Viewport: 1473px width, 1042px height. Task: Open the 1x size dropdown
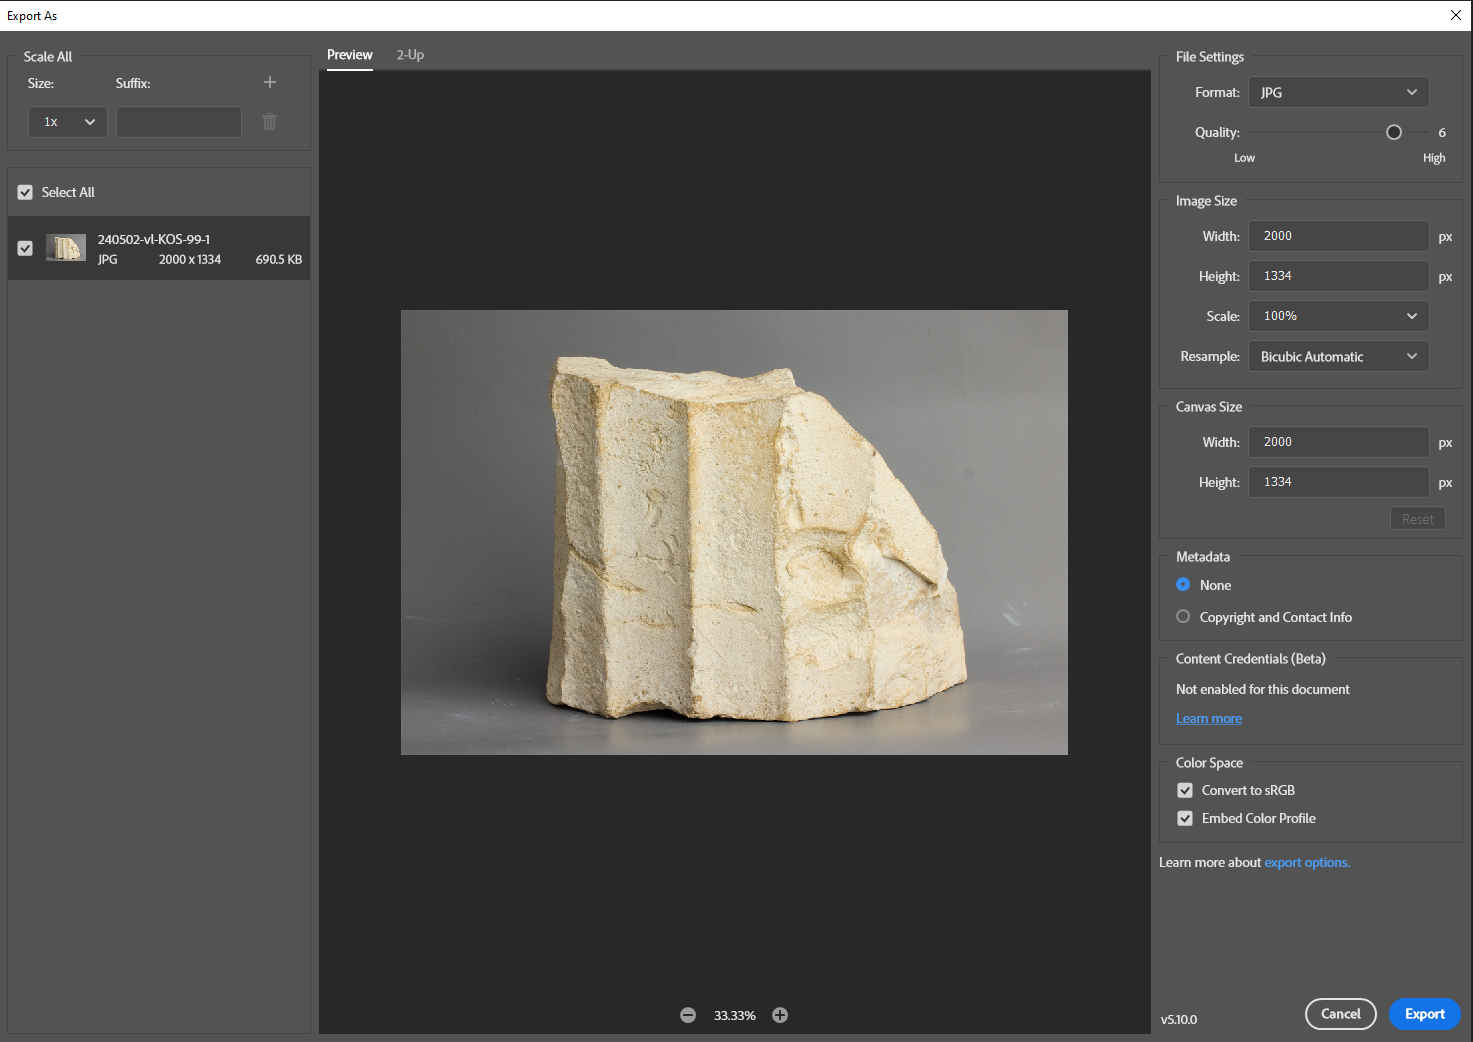(67, 122)
